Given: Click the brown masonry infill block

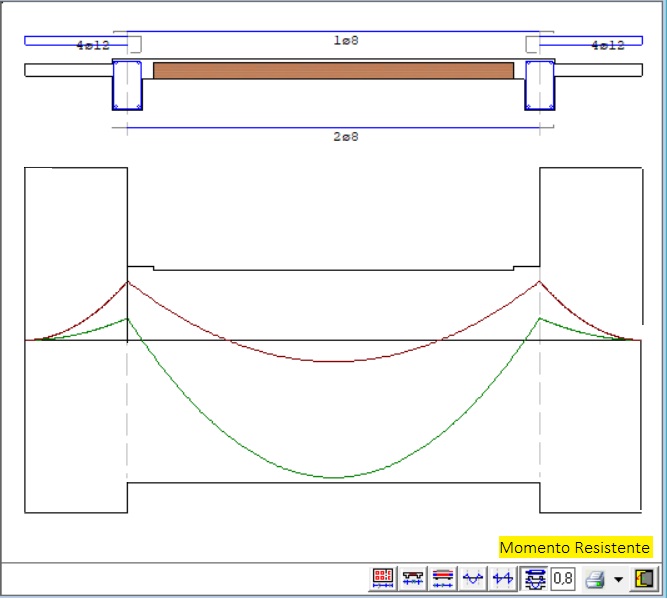Looking at the screenshot, I should (334, 71).
